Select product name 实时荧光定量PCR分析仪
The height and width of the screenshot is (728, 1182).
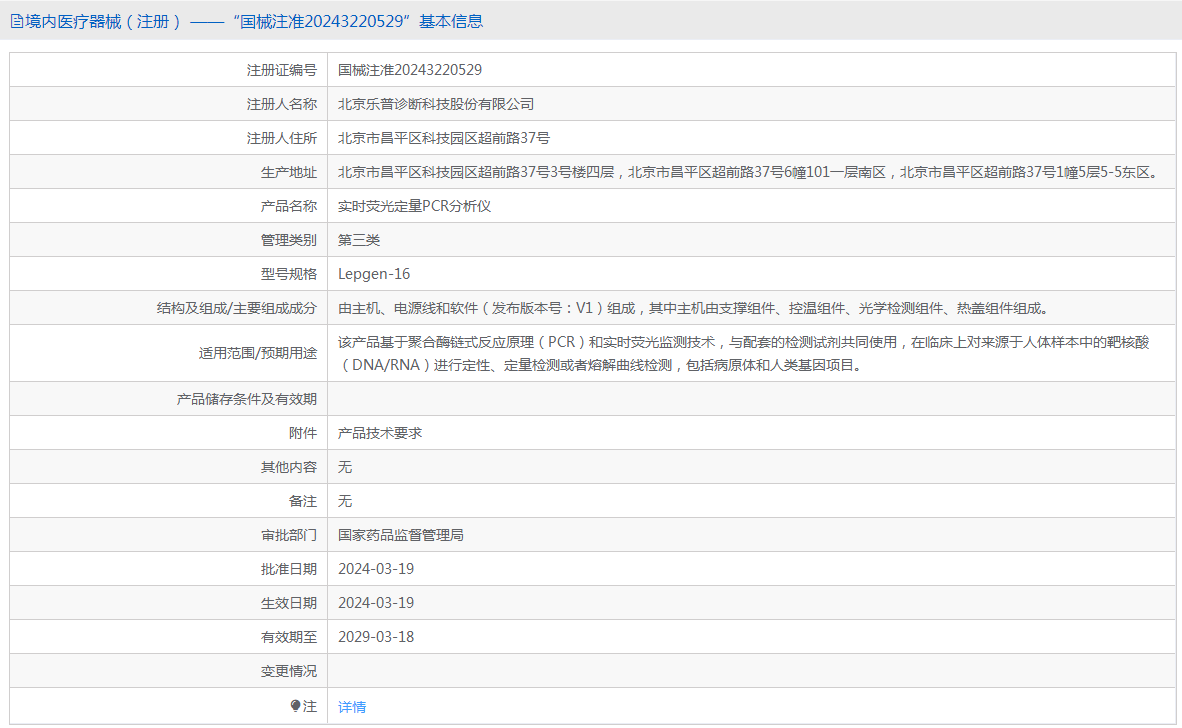pos(415,206)
